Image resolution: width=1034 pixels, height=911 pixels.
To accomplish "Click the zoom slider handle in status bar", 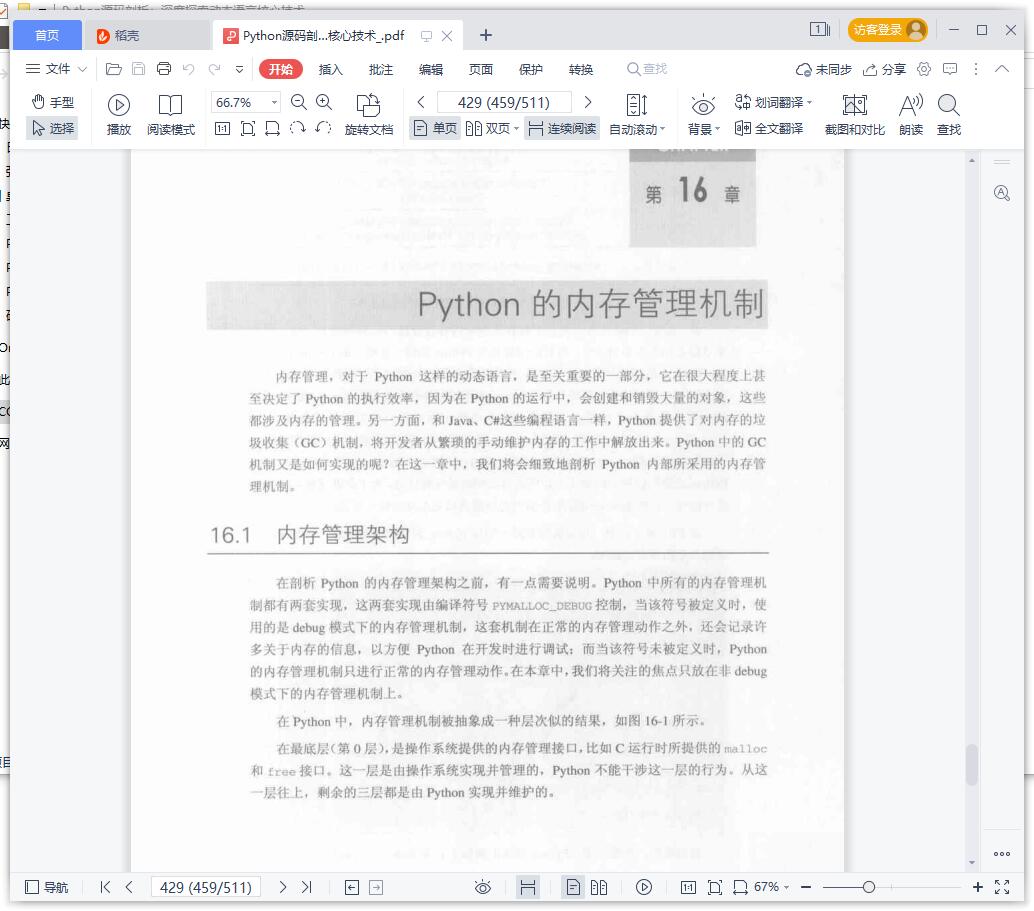I will 868,887.
